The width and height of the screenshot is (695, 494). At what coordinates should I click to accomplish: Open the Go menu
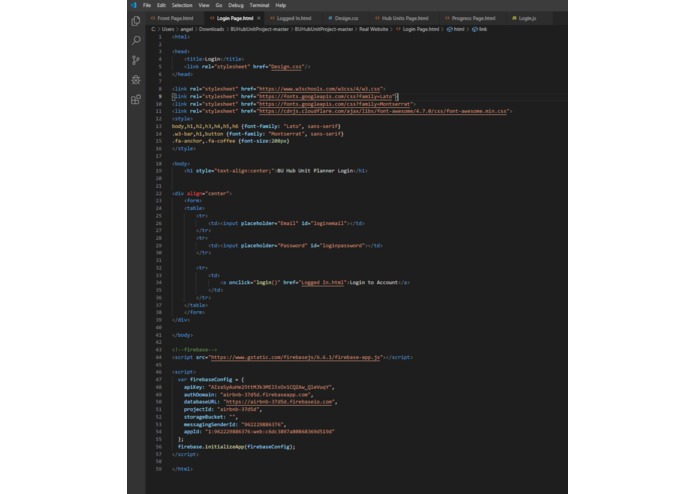click(x=219, y=5)
